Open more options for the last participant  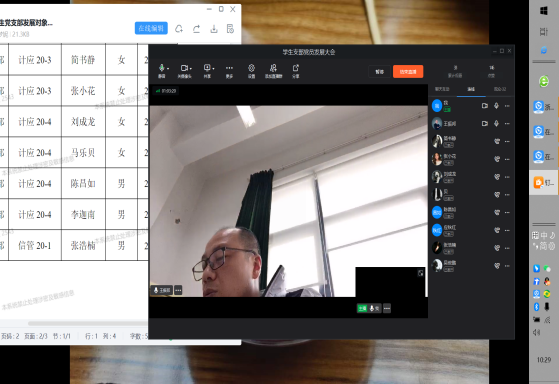click(x=507, y=266)
